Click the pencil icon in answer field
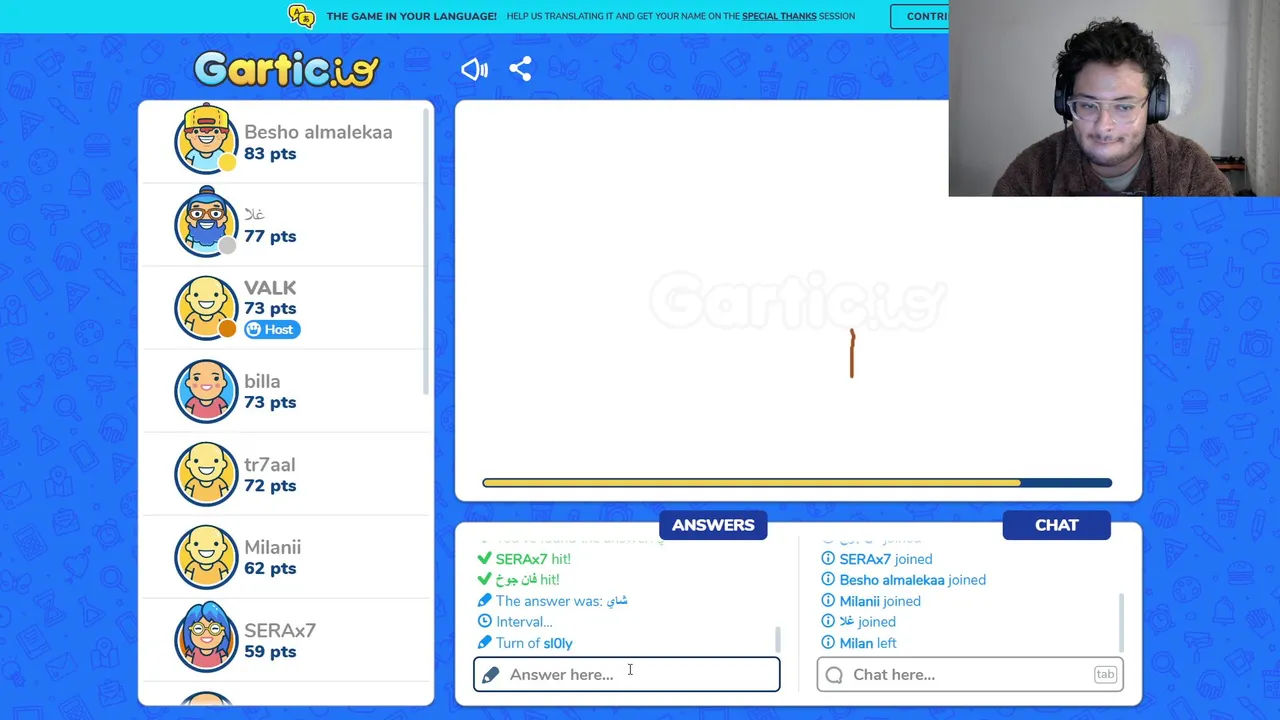 [x=490, y=675]
